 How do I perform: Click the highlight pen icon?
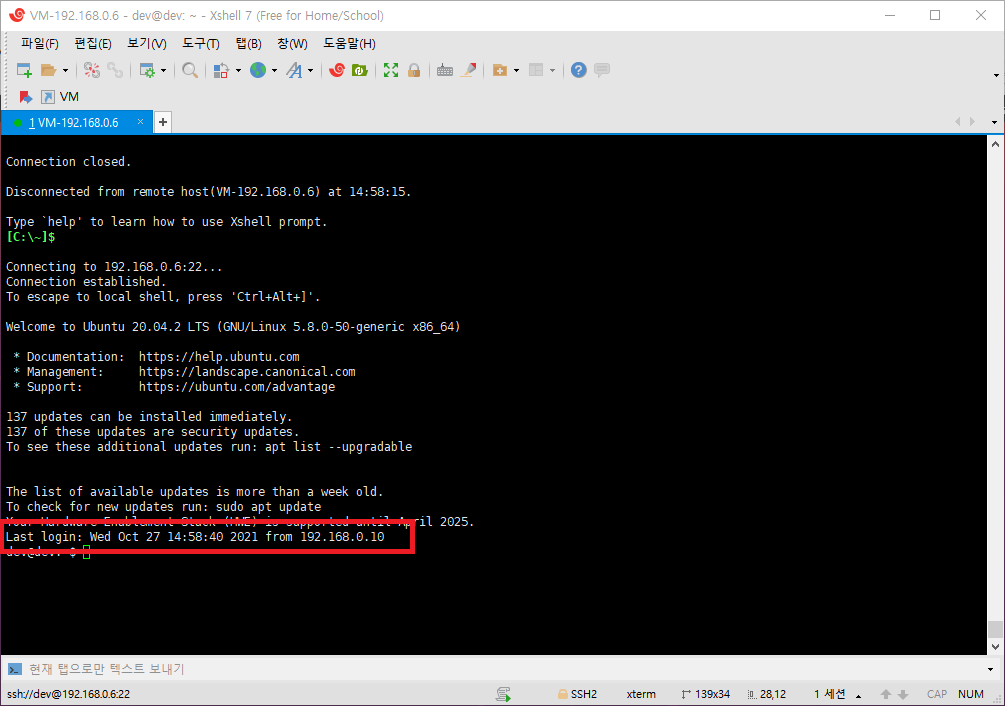tap(469, 70)
